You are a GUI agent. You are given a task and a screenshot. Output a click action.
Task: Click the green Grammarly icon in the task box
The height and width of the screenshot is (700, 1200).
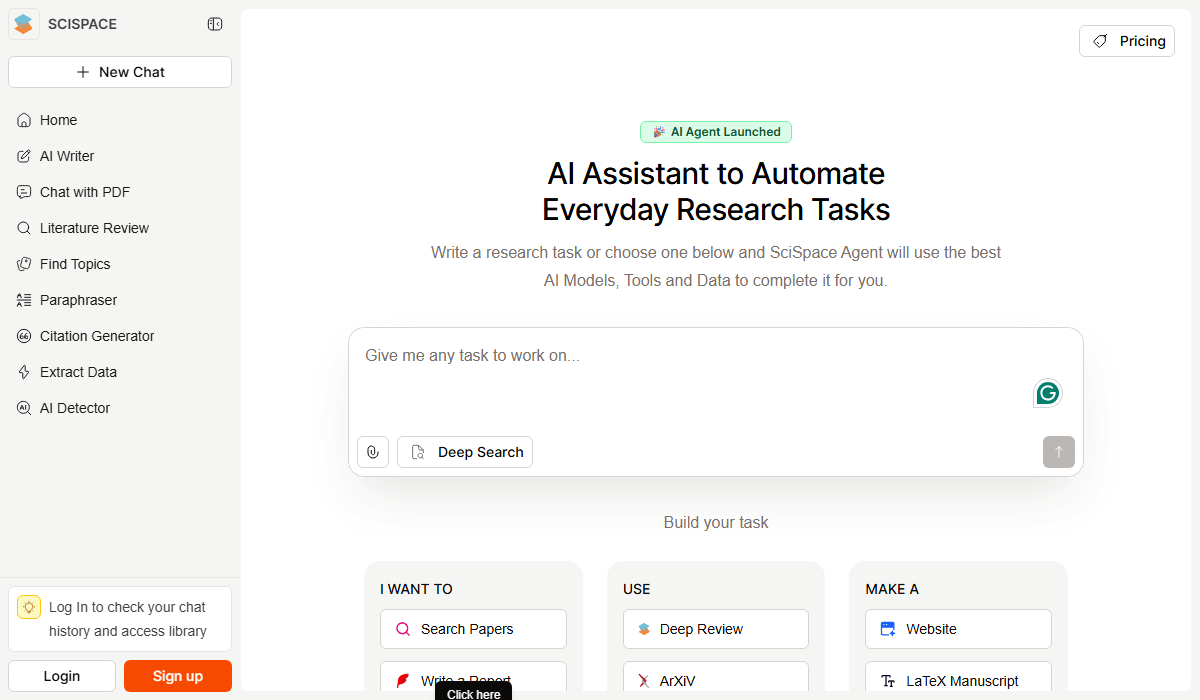pos(1047,393)
